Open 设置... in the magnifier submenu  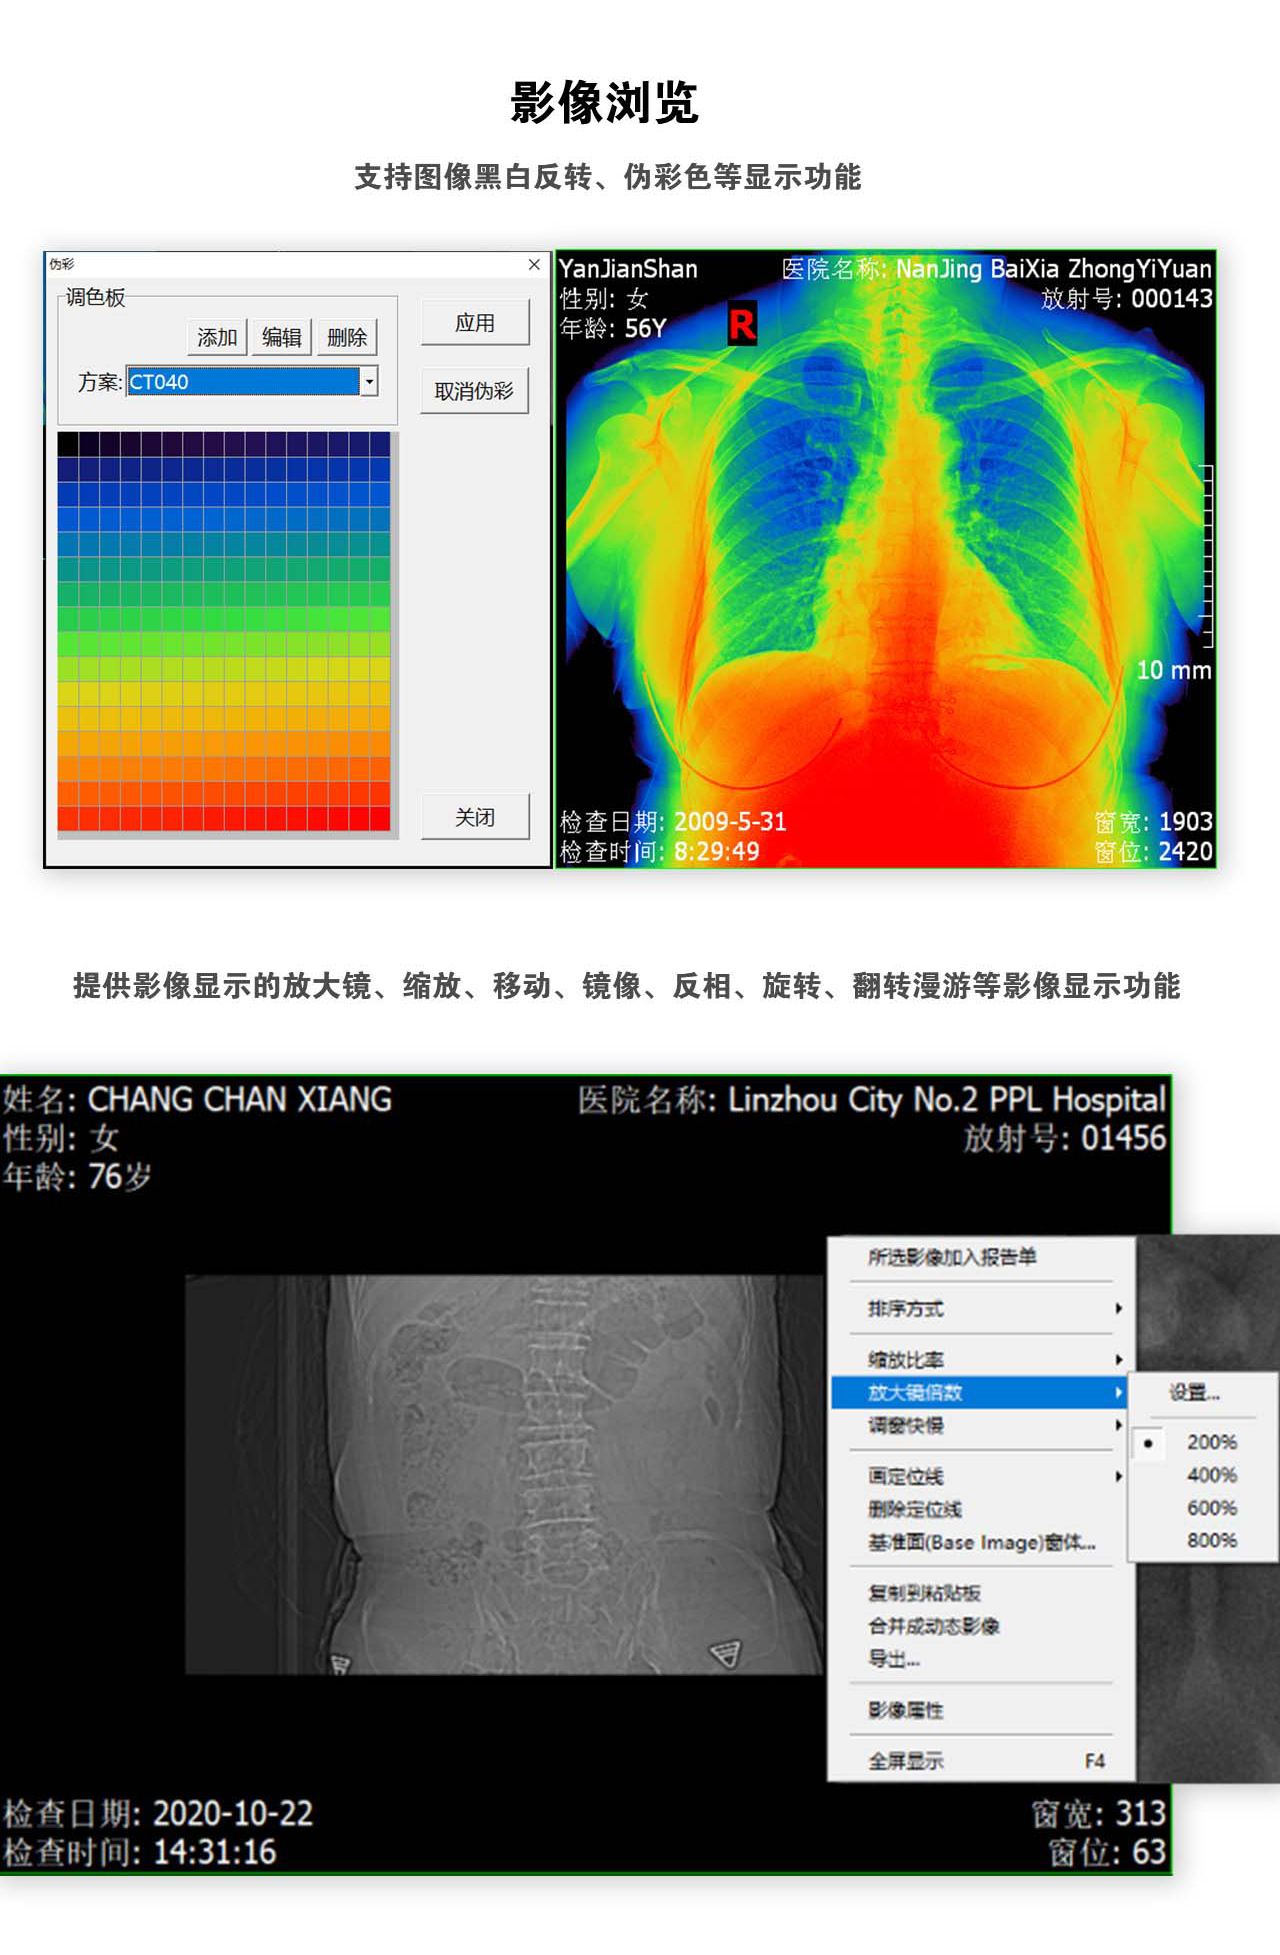pyautogui.click(x=1194, y=1392)
